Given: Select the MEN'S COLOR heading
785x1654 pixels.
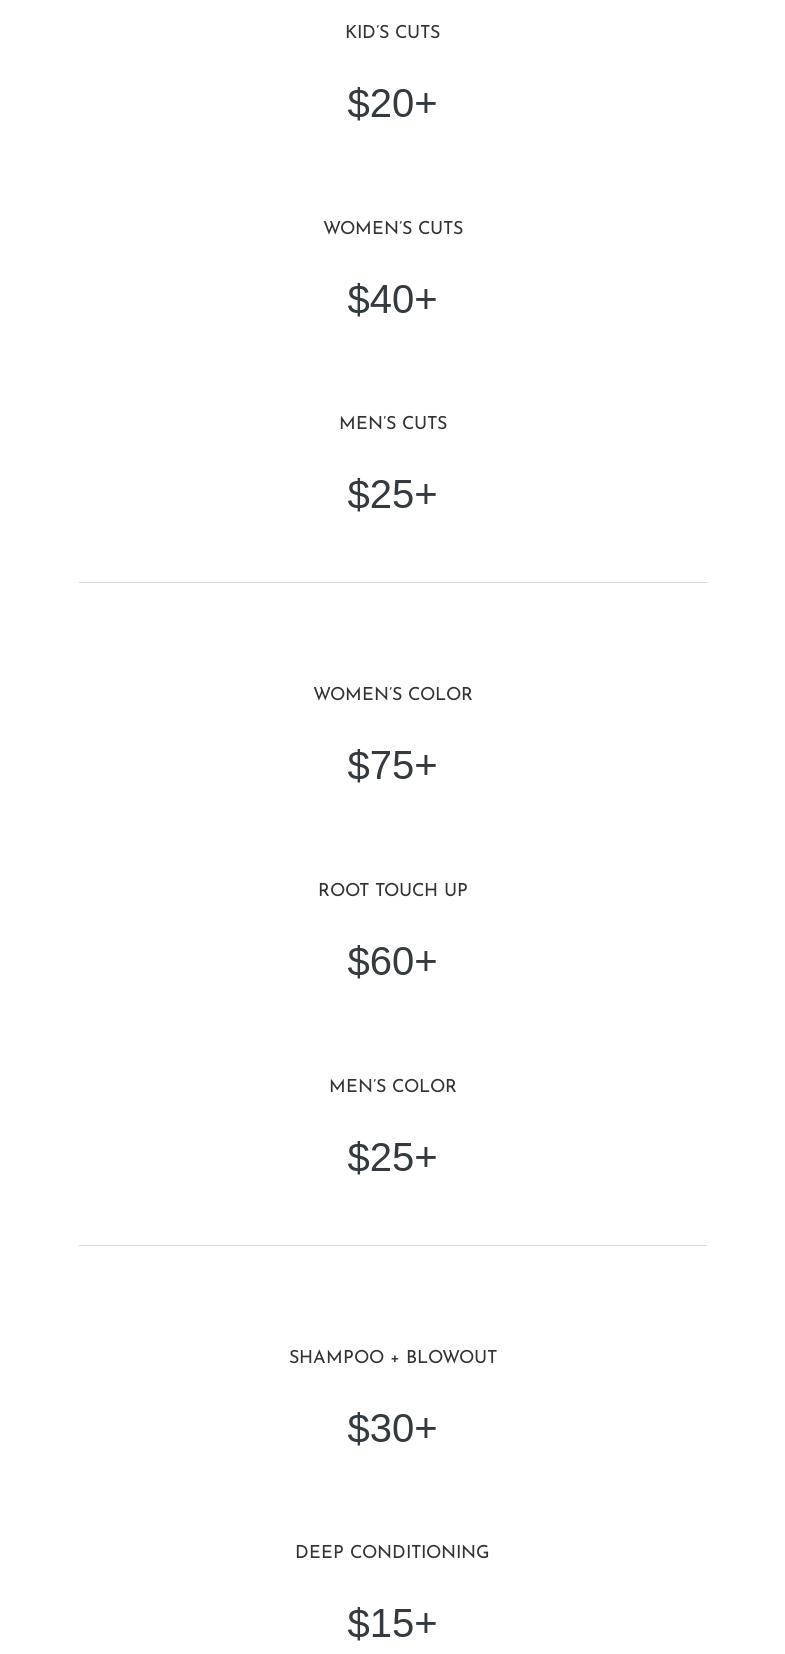Looking at the screenshot, I should [x=393, y=1087].
